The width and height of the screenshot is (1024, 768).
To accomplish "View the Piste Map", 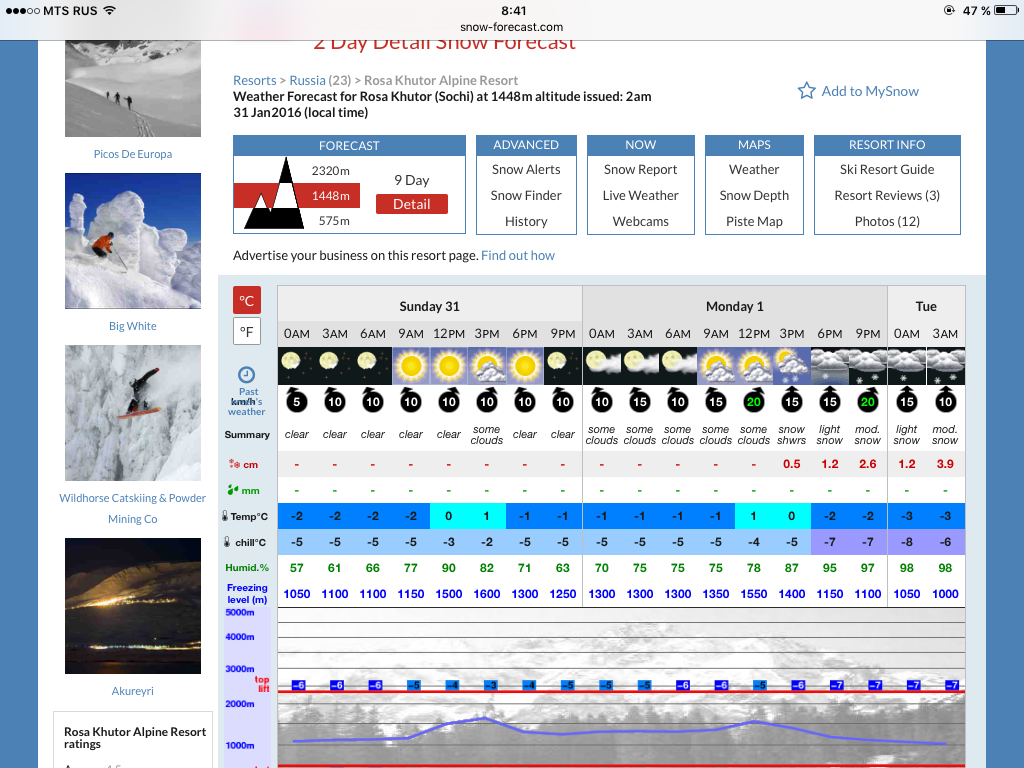I will pyautogui.click(x=754, y=221).
